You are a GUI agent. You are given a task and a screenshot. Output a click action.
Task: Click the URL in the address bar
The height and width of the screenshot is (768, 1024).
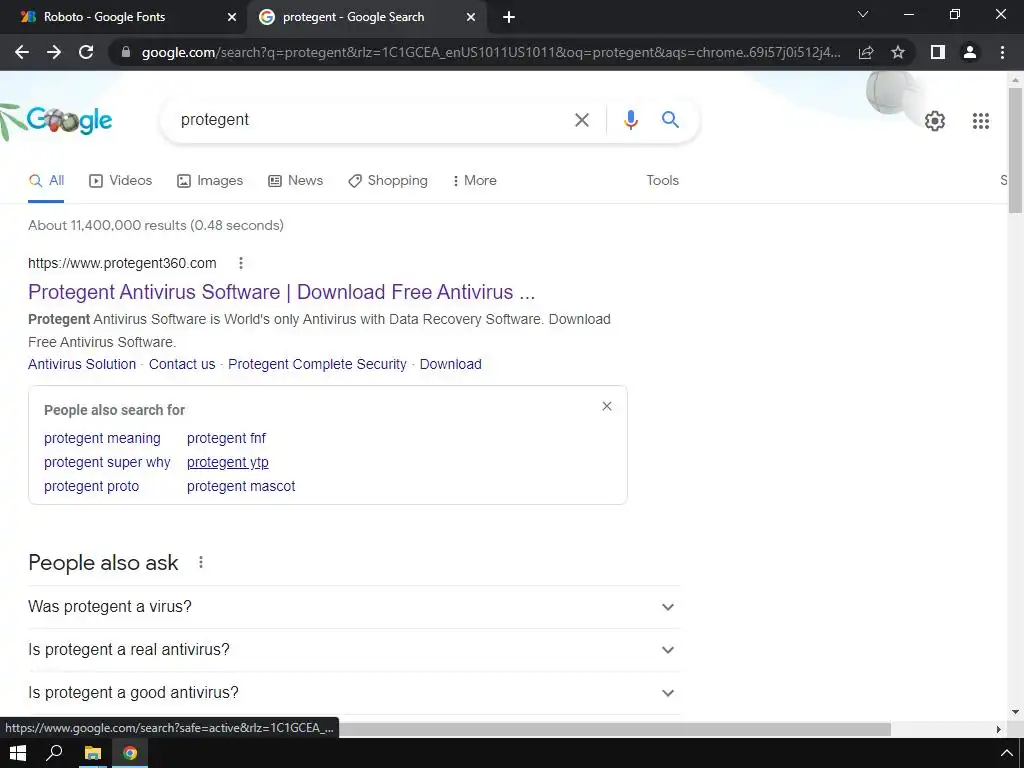490,52
